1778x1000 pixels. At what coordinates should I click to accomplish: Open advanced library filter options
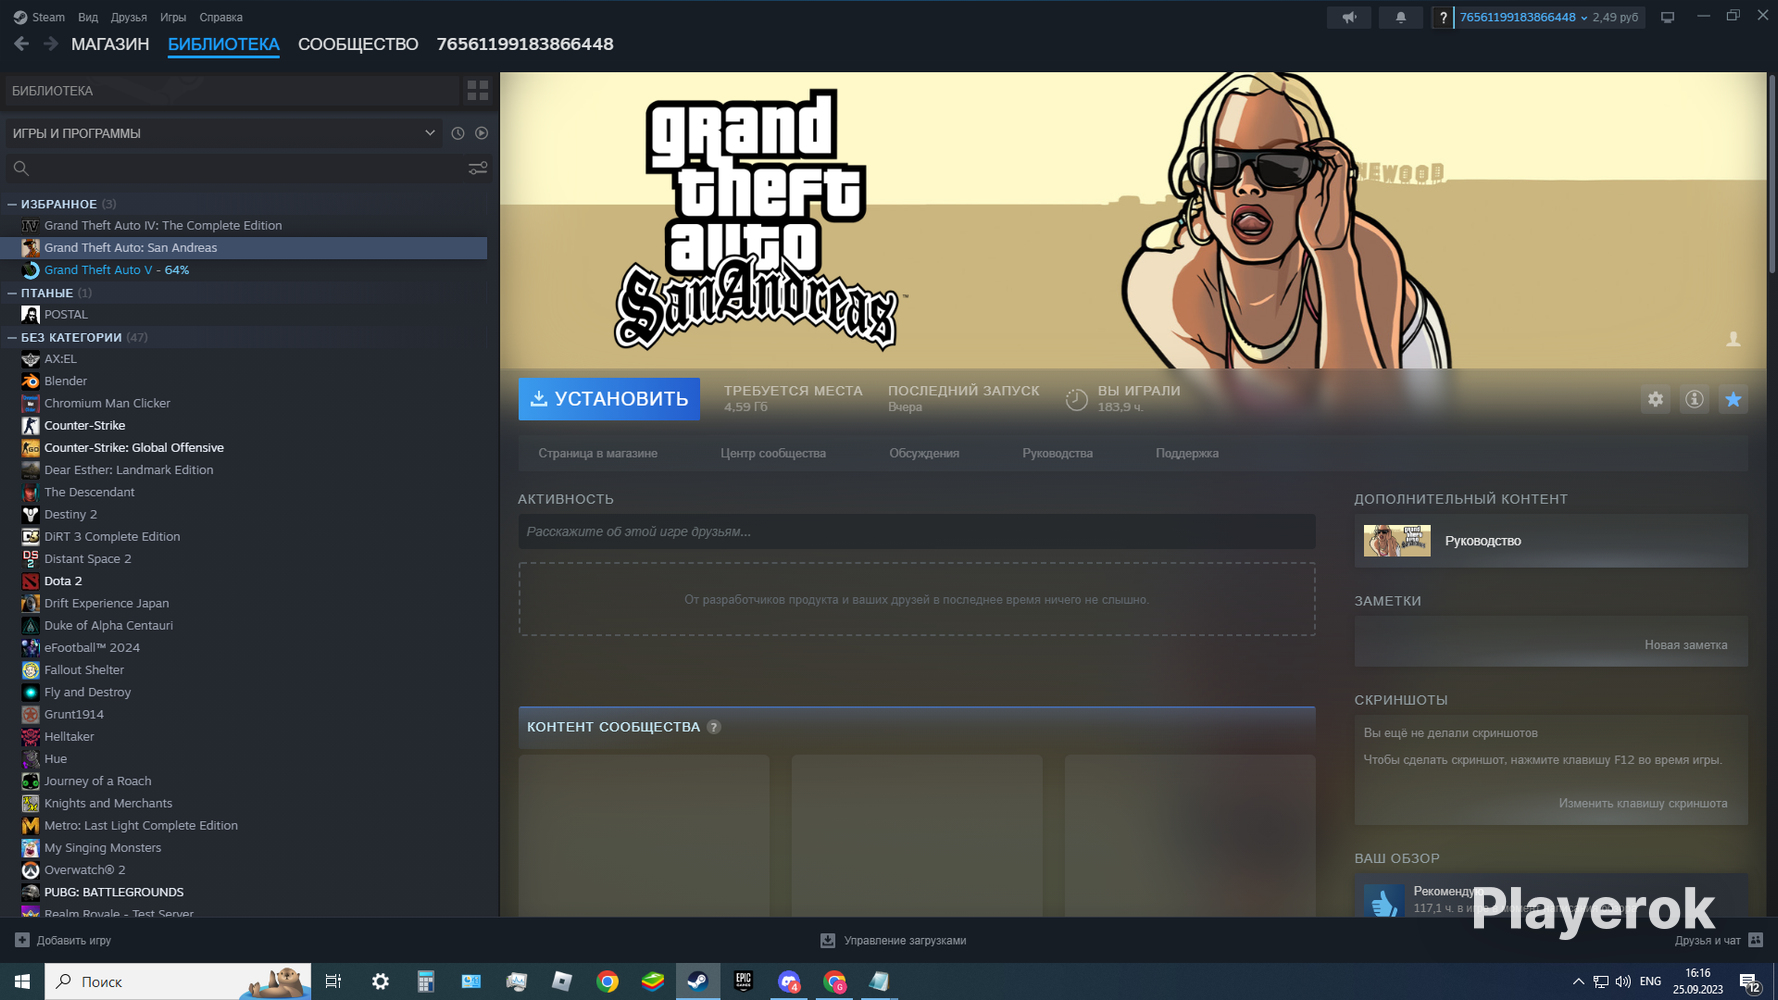click(478, 168)
